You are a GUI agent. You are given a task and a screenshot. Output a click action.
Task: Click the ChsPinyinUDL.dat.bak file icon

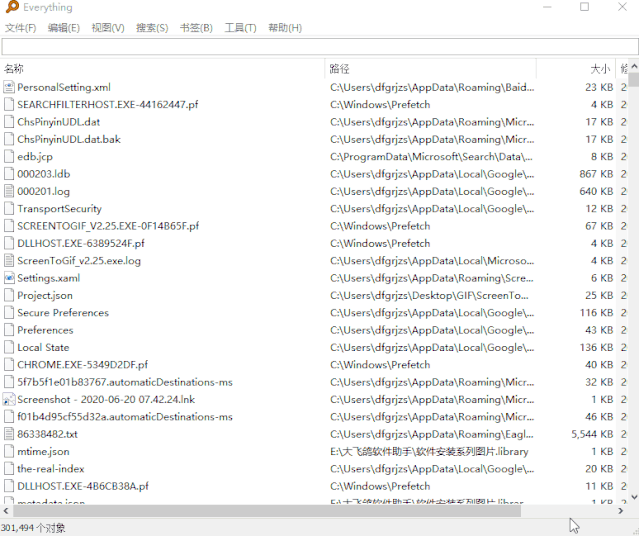(9, 139)
